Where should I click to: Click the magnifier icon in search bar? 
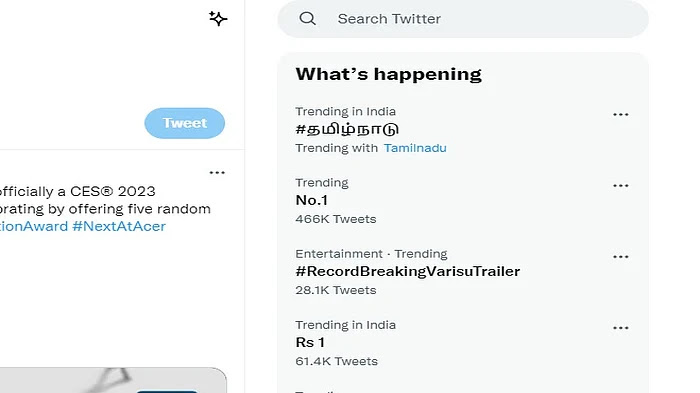point(307,18)
